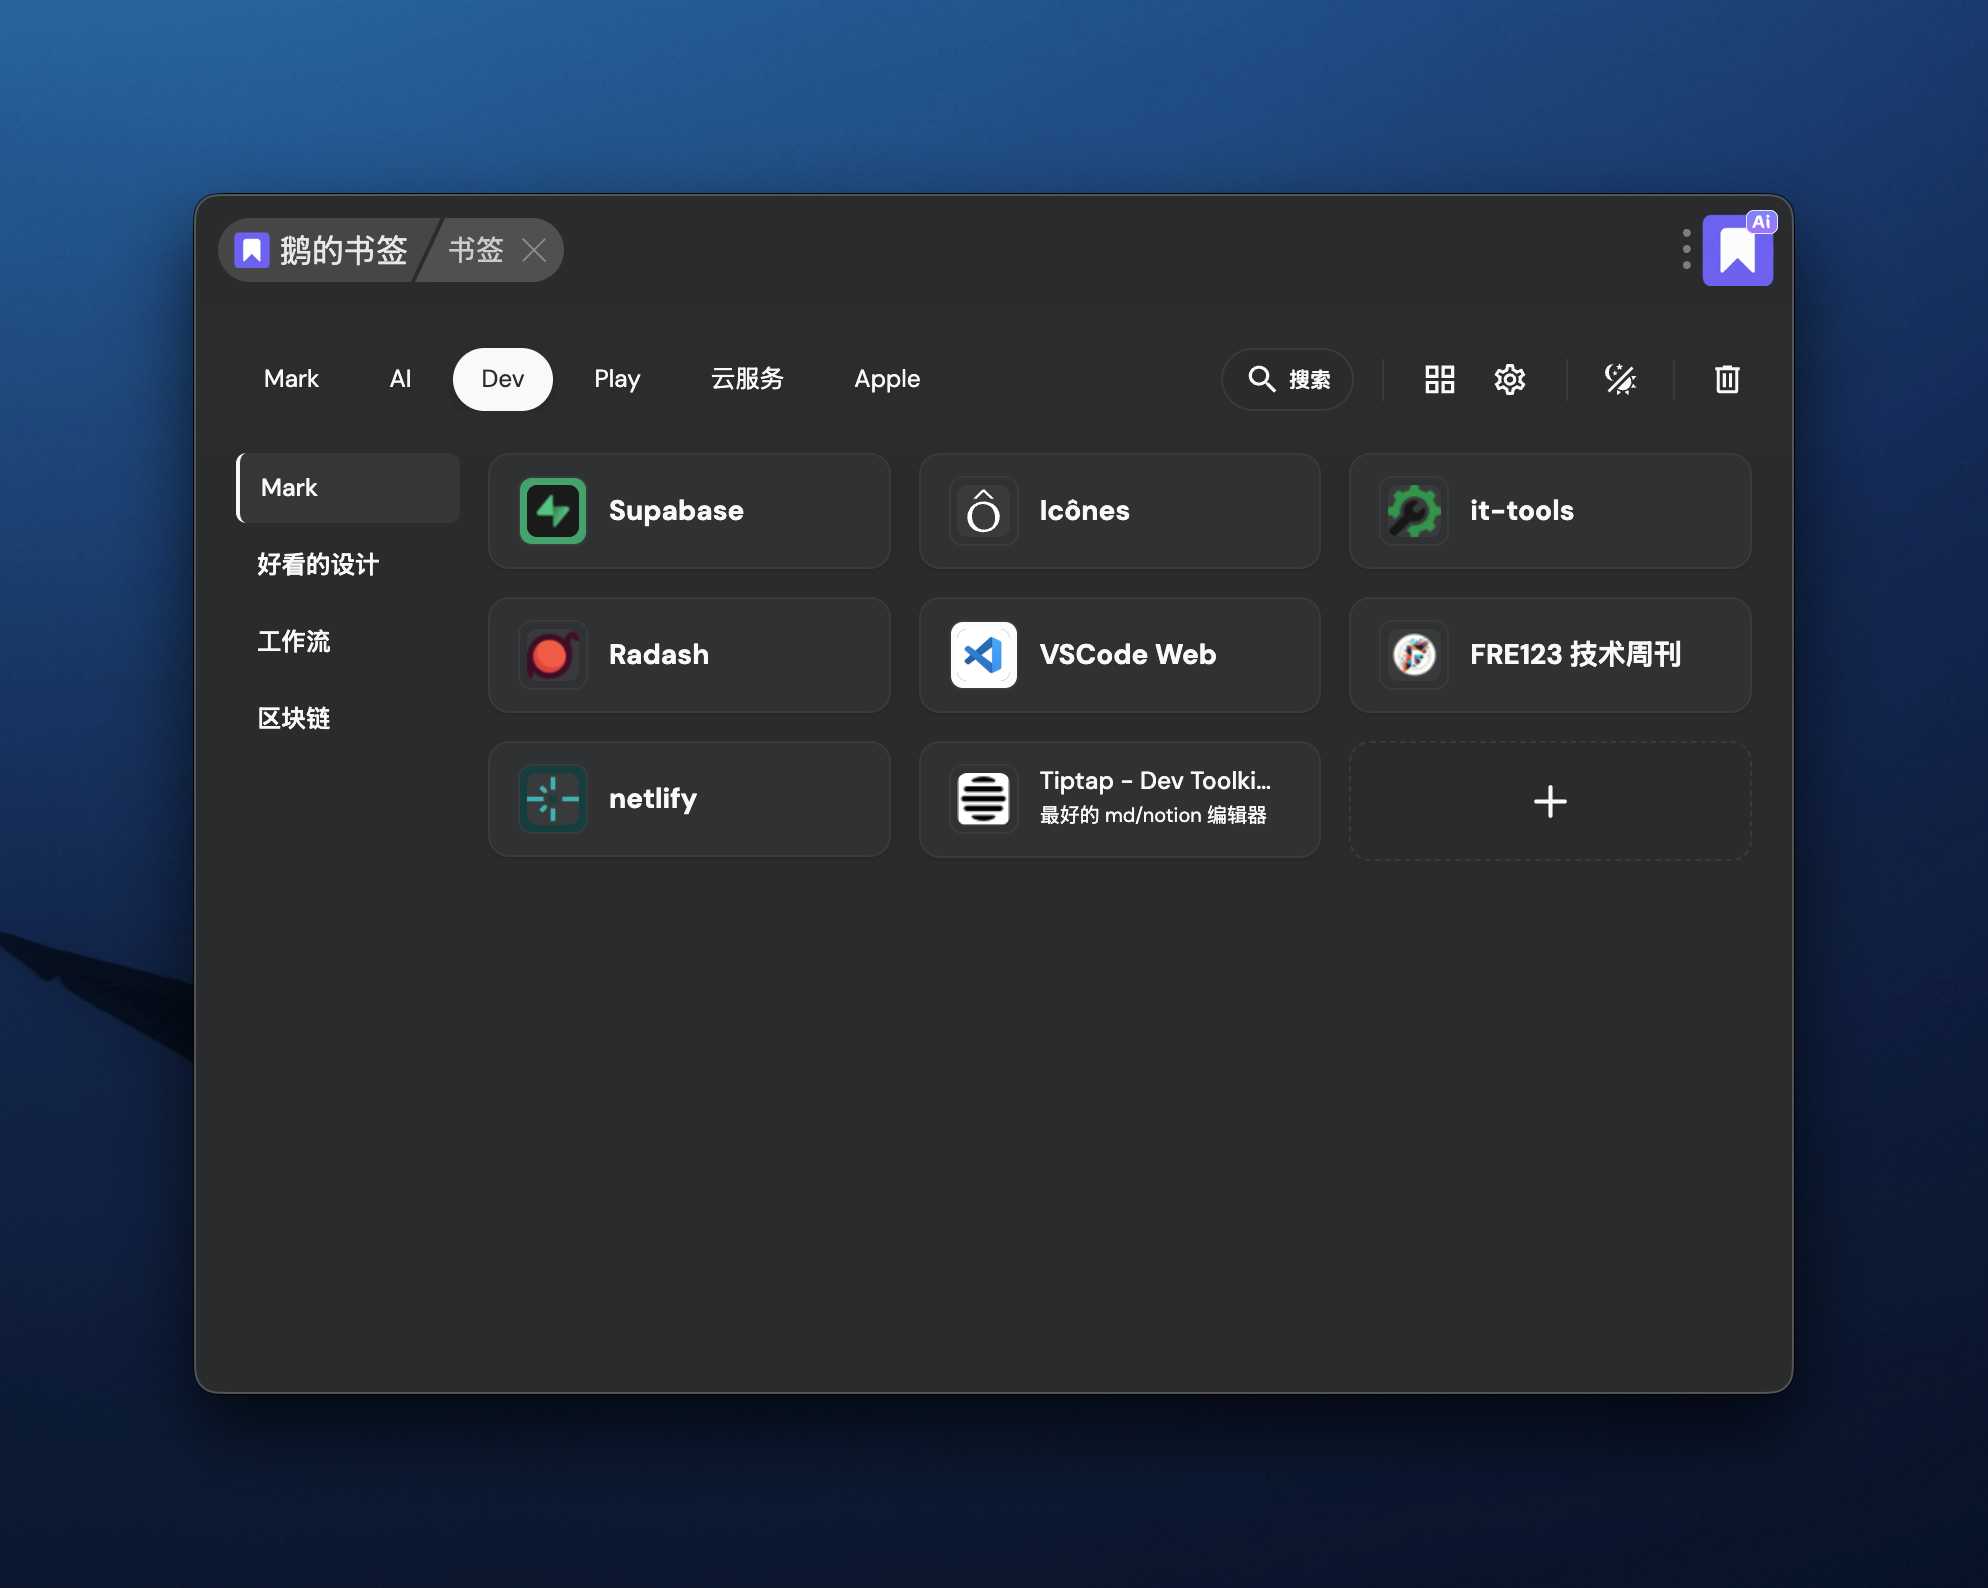Viewport: 1988px width, 1588px height.
Task: Open the Supabase bookmark card
Action: click(689, 511)
